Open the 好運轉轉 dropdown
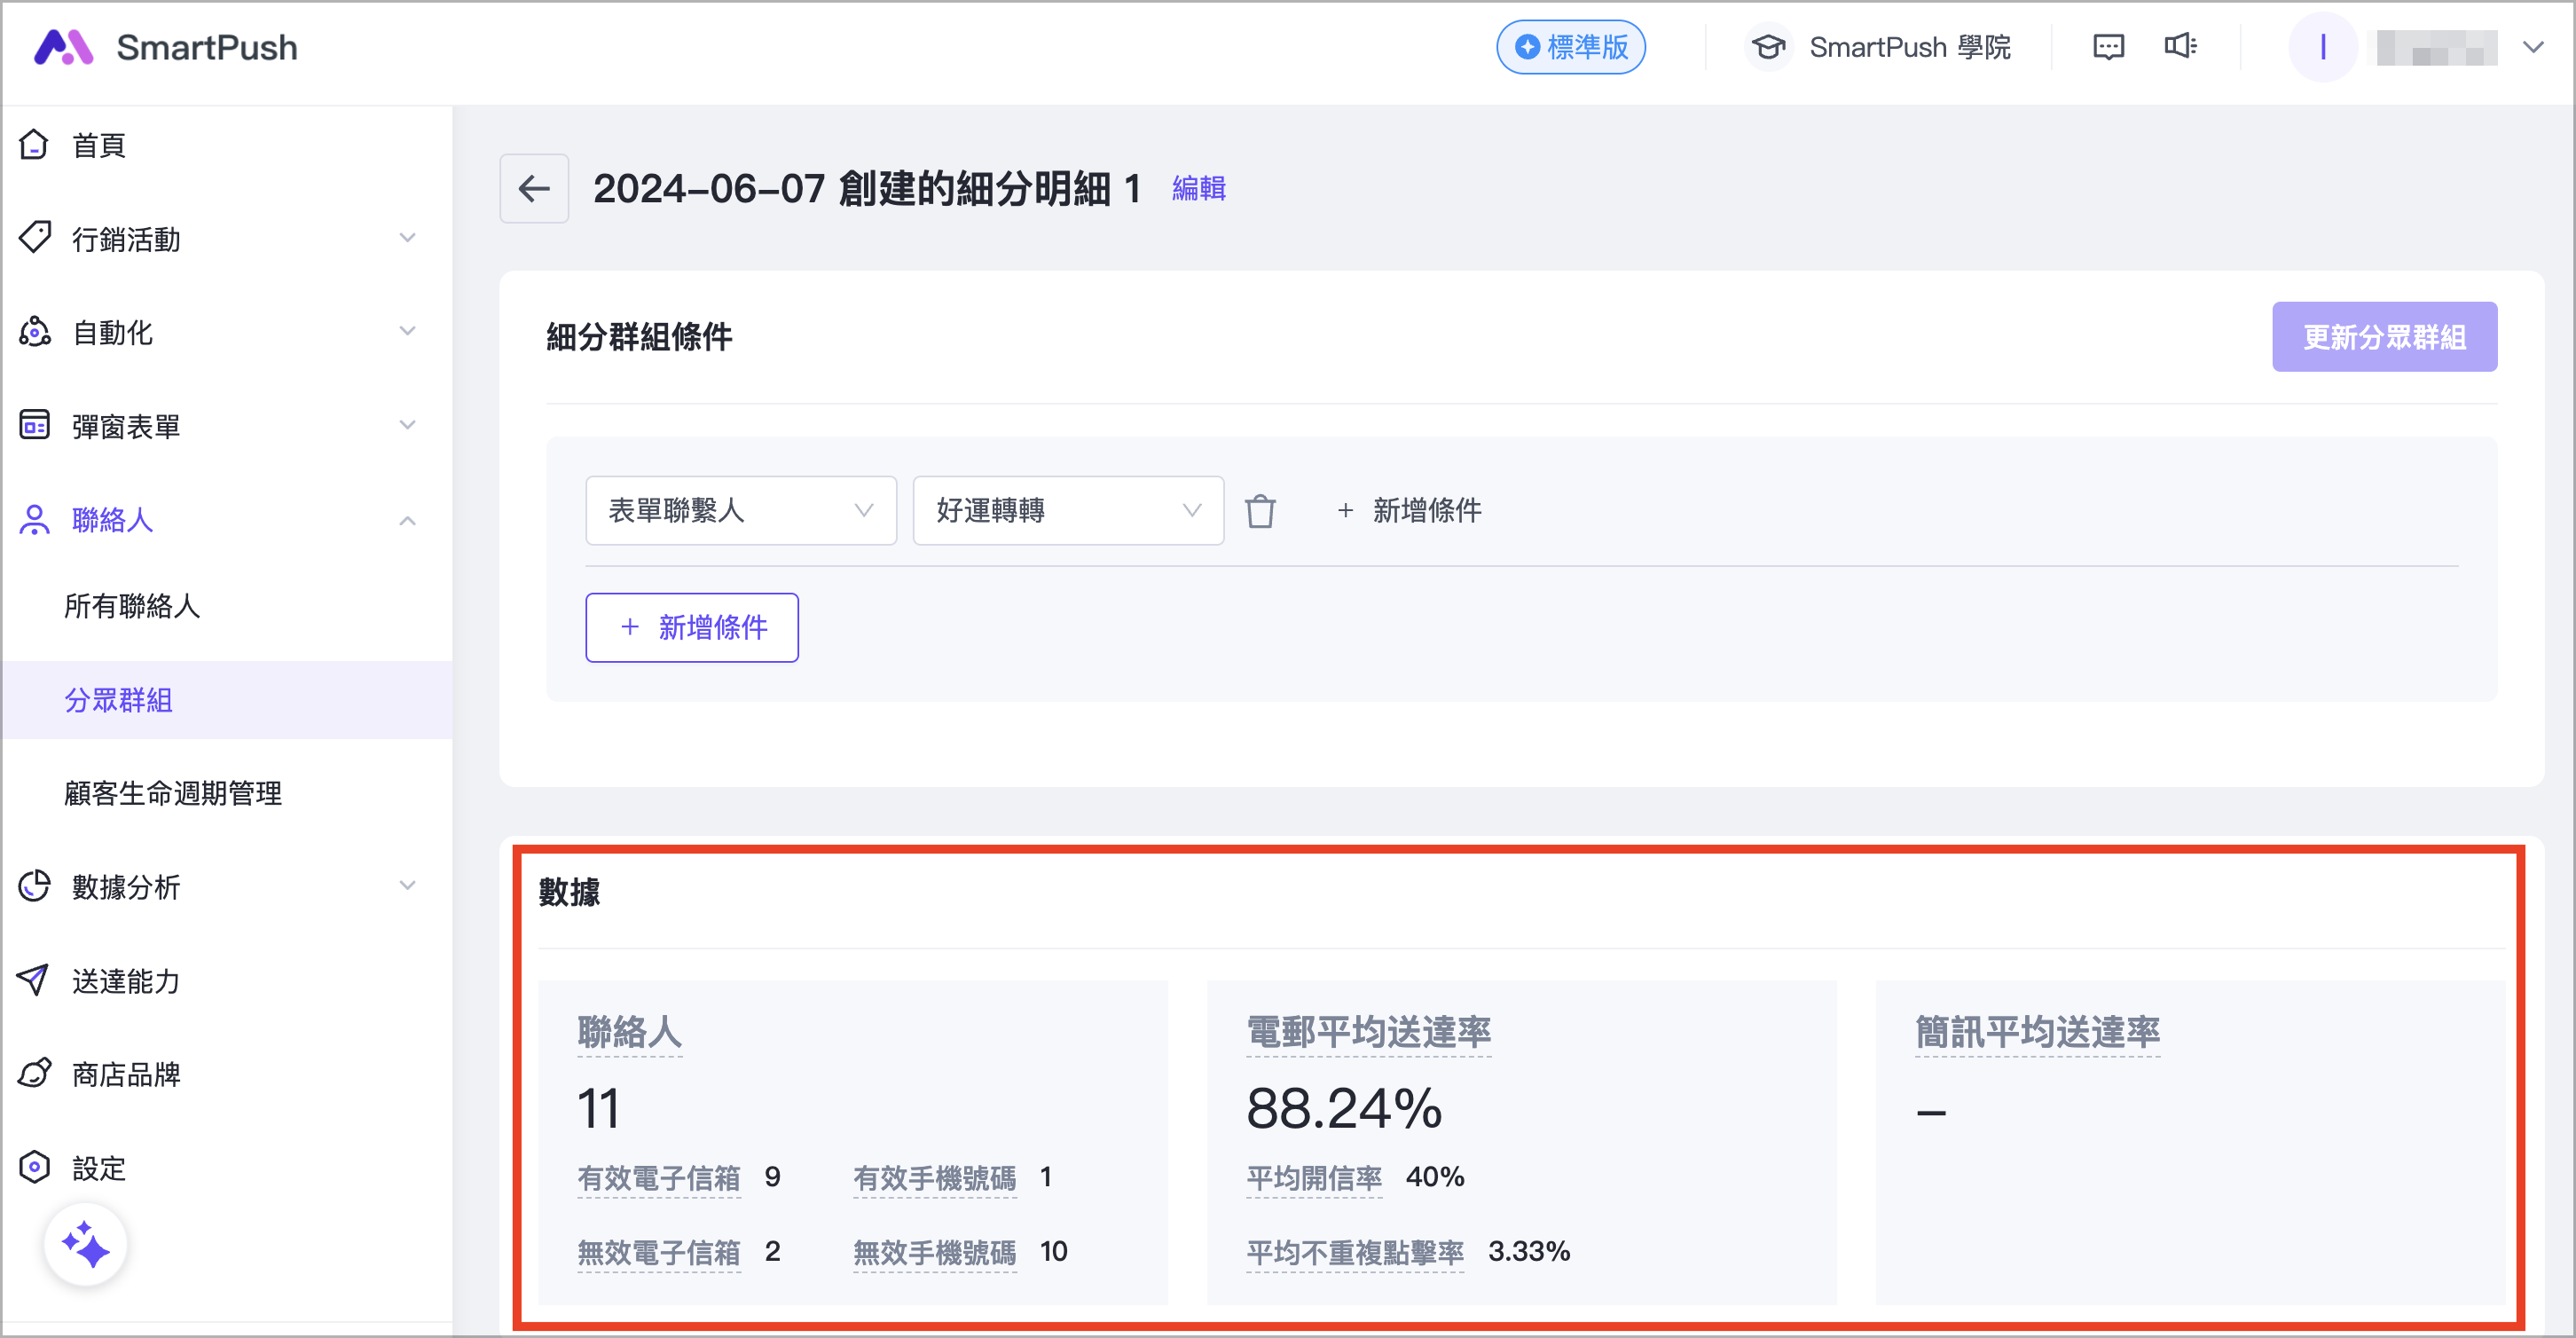 (x=1067, y=511)
